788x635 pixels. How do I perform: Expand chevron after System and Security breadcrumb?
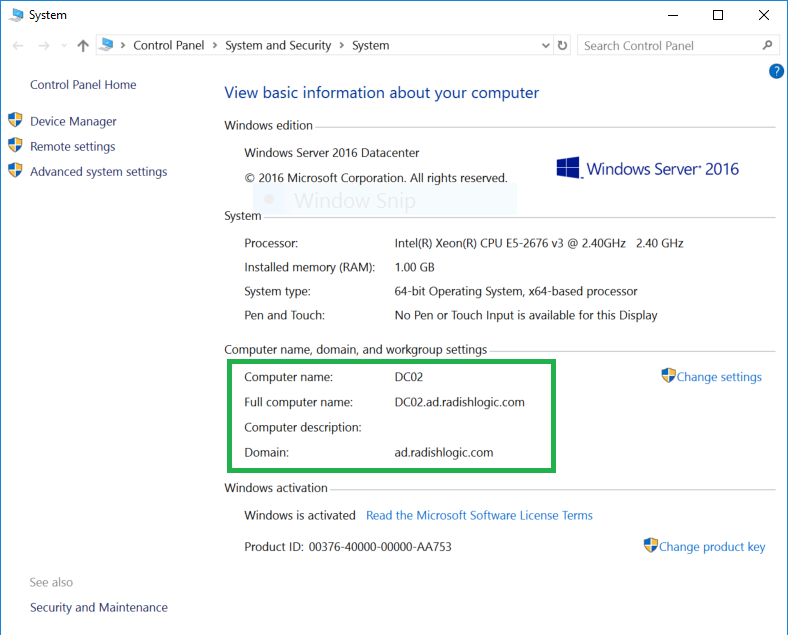[342, 45]
